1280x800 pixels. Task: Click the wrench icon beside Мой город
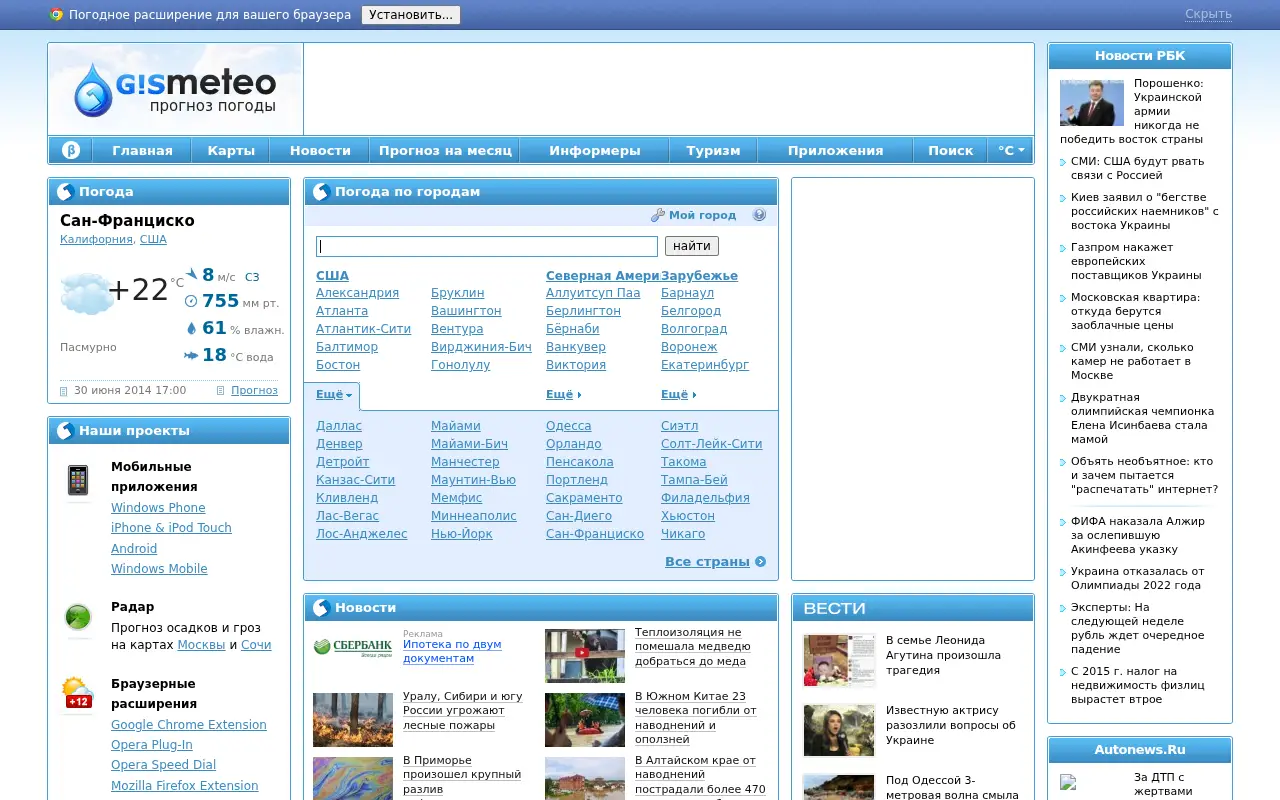tap(658, 215)
